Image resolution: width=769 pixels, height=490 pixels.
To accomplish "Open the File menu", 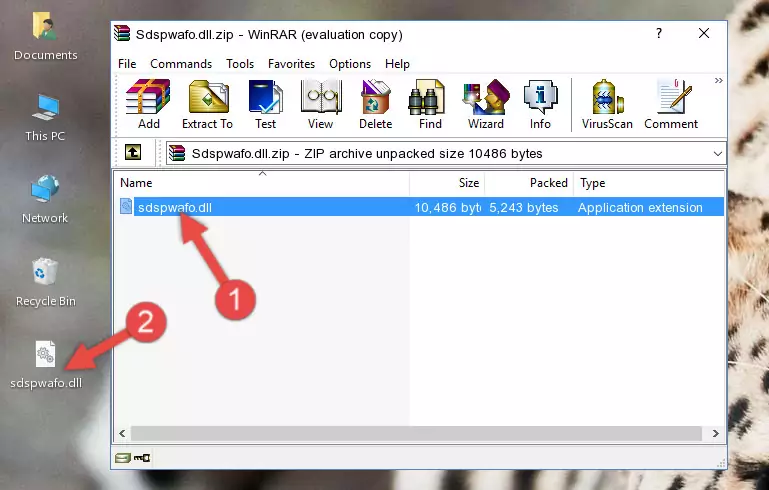I will pos(127,64).
